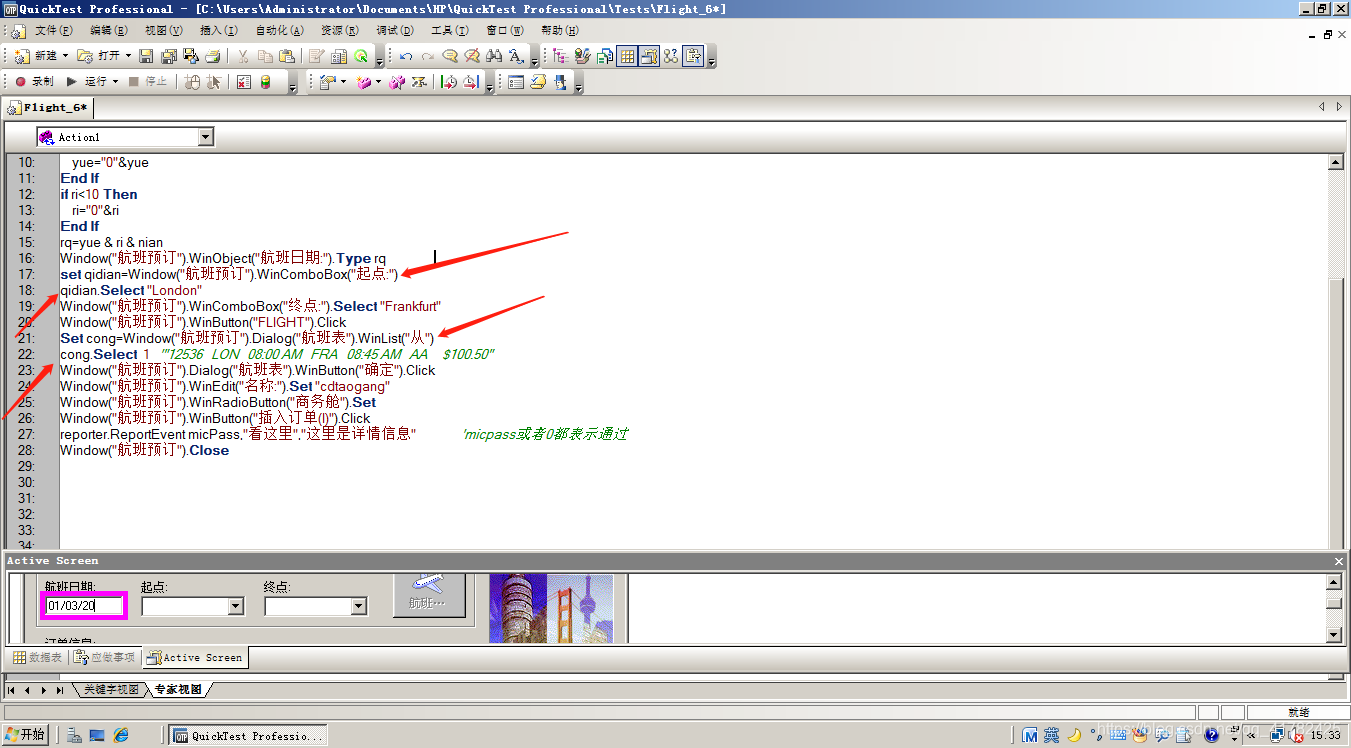
Task: Click the checkpoint results icon with red X
Action: coord(243,82)
